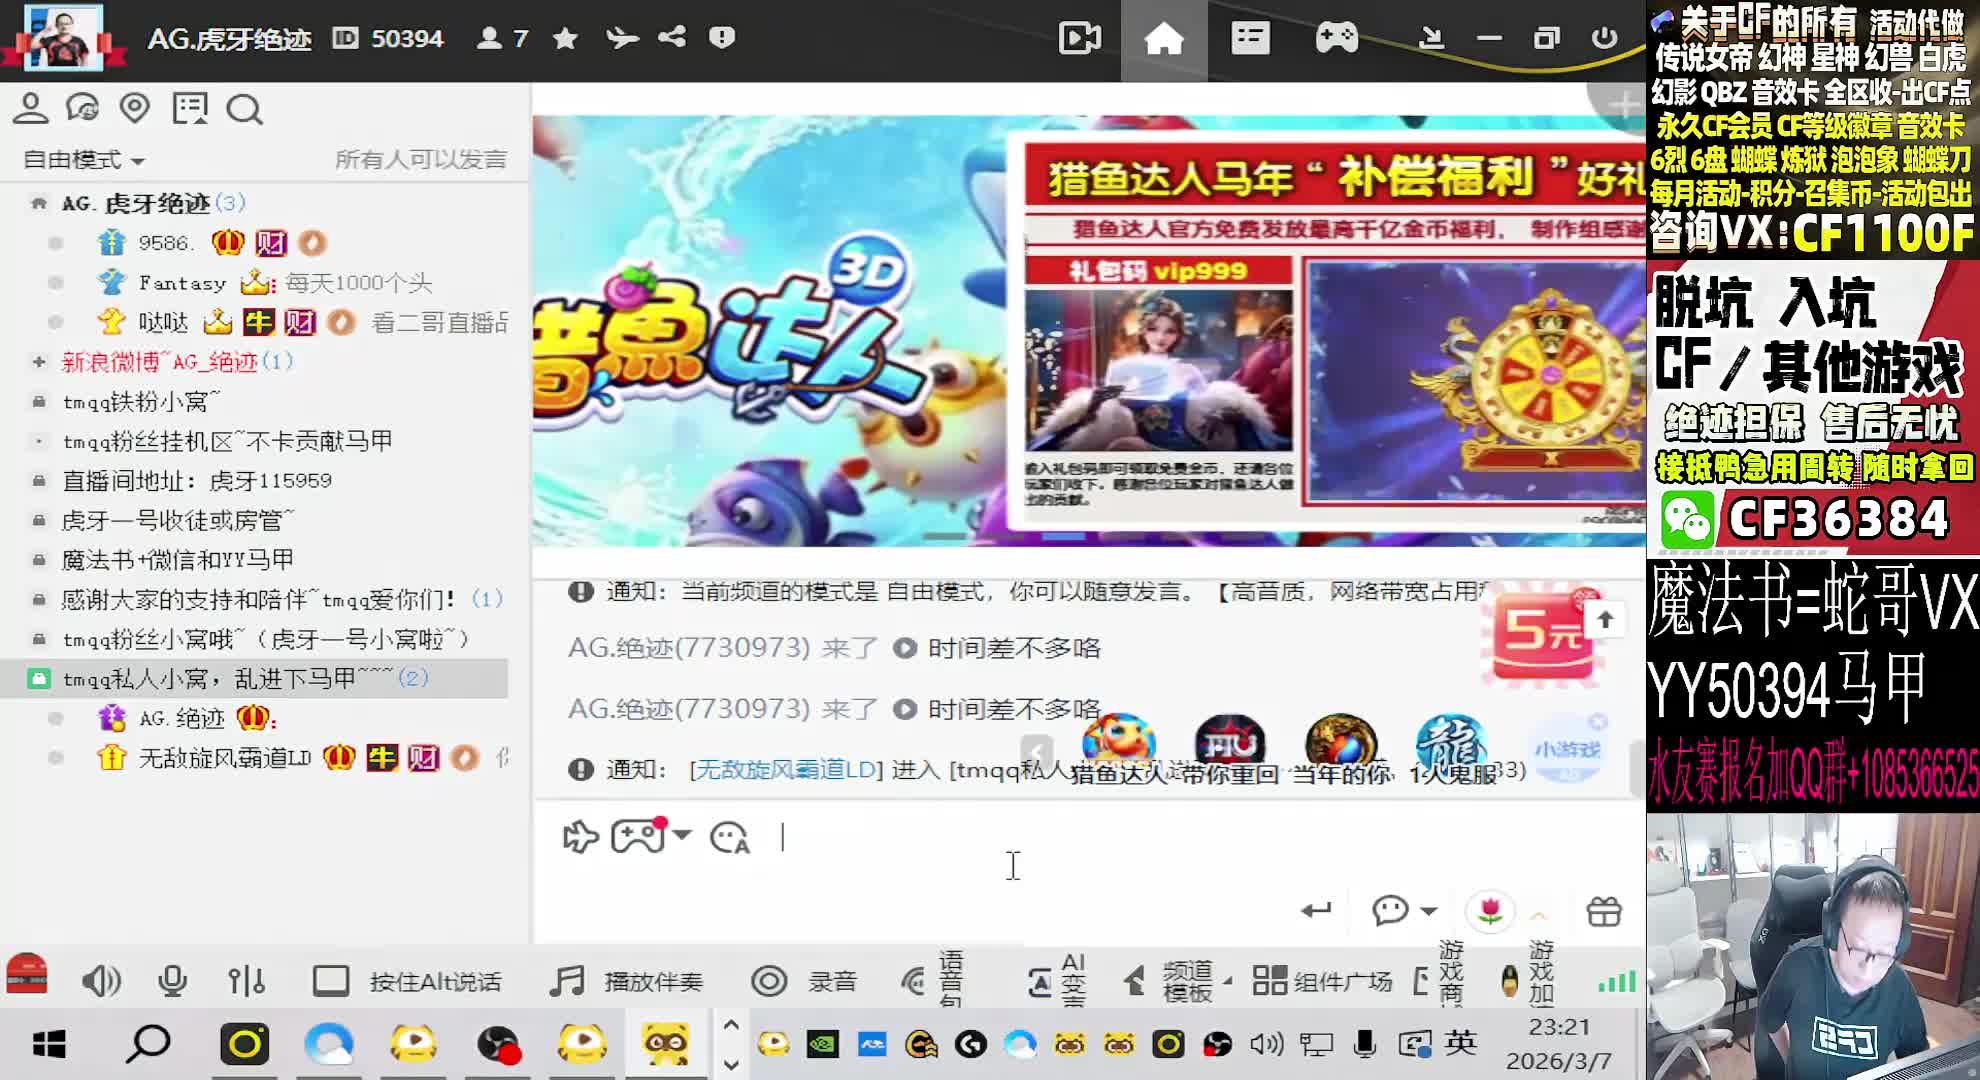1980x1080 pixels.
Task: Open the gift box icon
Action: 1604,911
